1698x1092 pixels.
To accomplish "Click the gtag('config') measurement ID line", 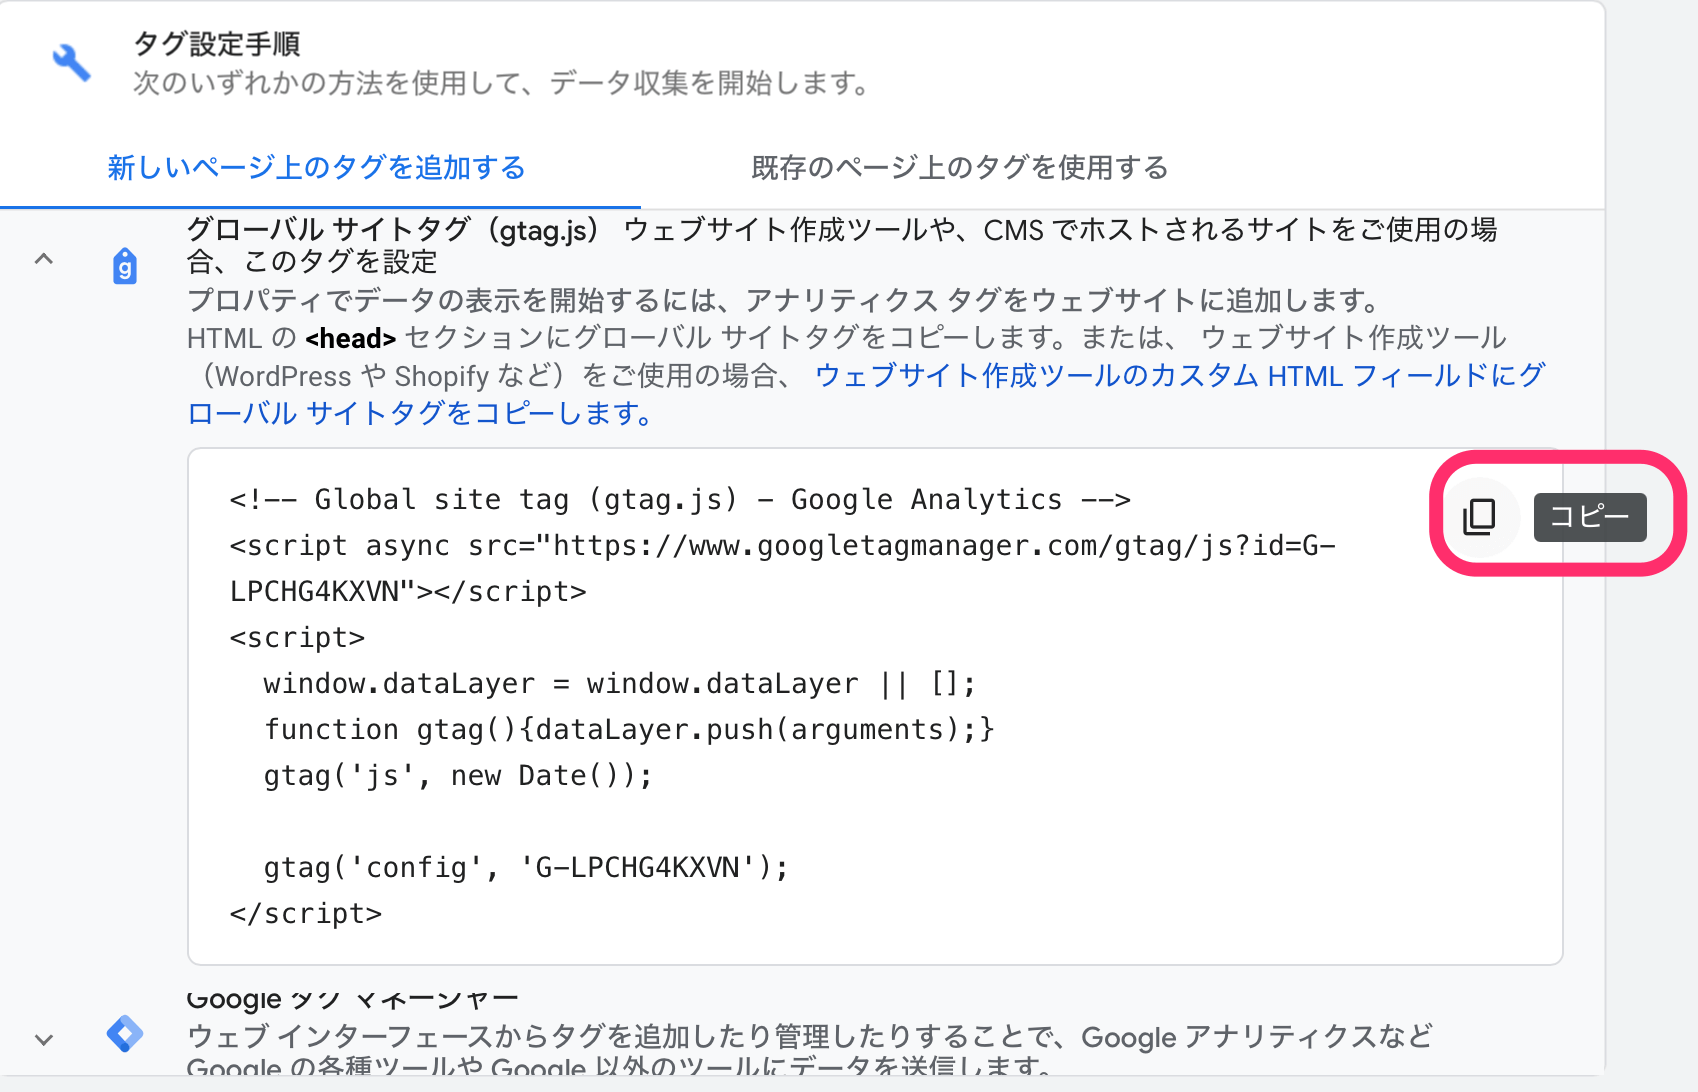I will [526, 868].
